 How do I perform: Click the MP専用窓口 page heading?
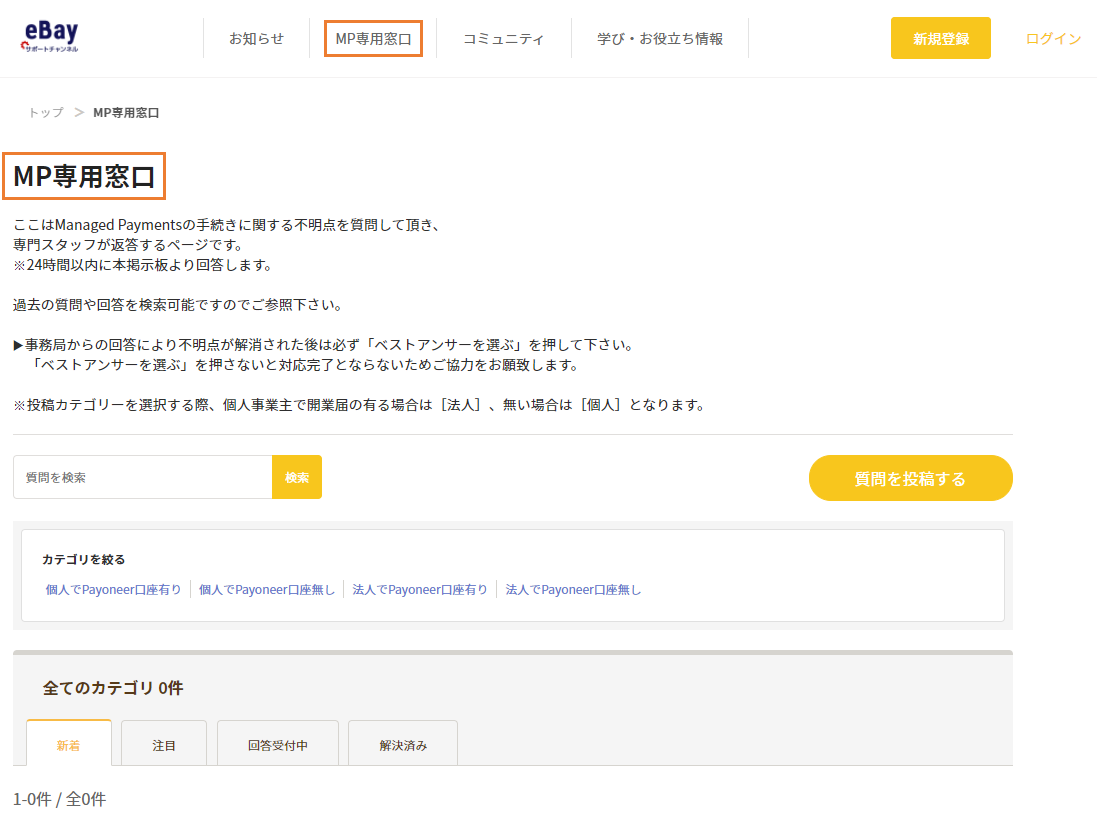pyautogui.click(x=84, y=176)
